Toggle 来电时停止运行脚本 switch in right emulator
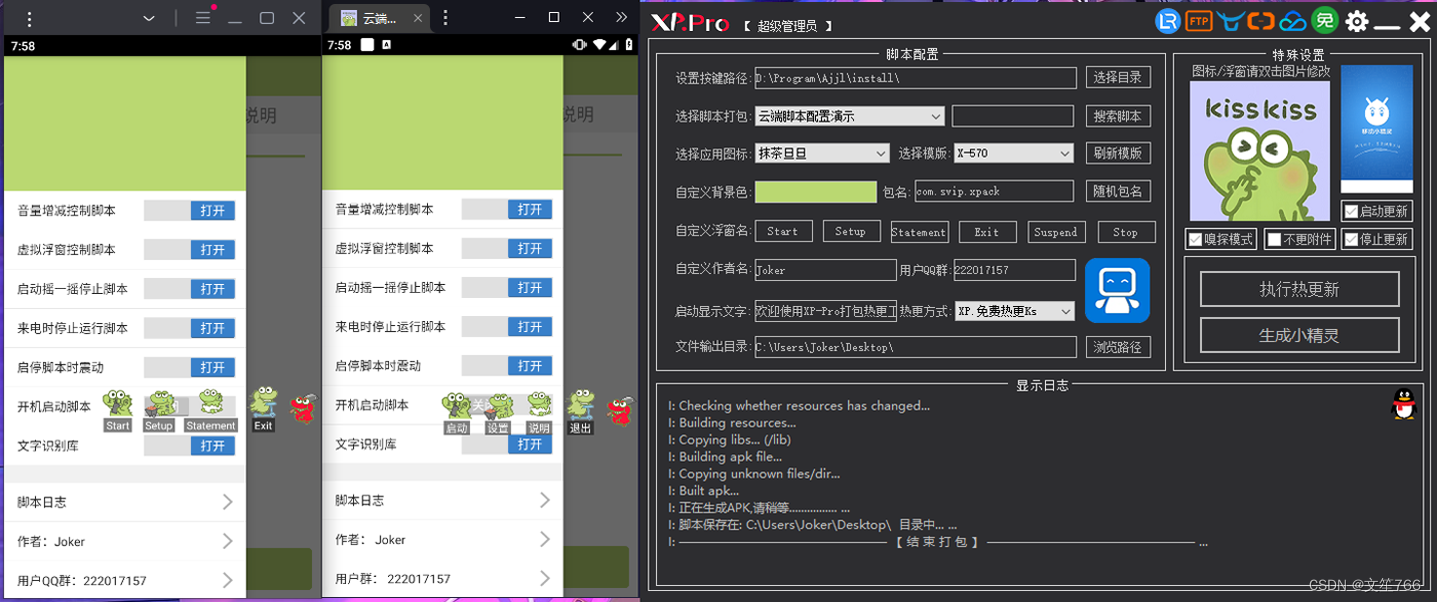Image resolution: width=1437 pixels, height=602 pixels. click(x=507, y=326)
